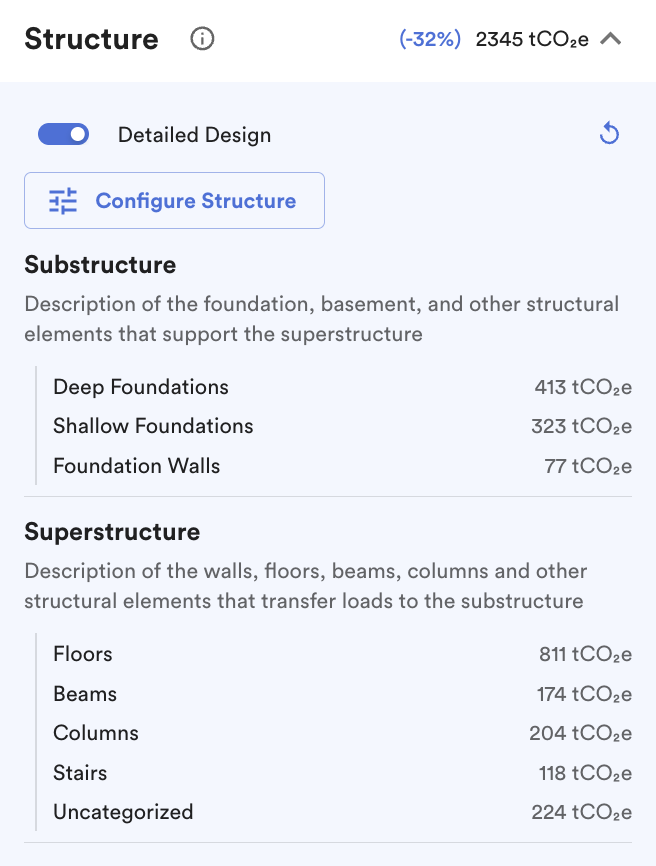Click the info icon next to Structure
656x866 pixels.
pos(202,40)
